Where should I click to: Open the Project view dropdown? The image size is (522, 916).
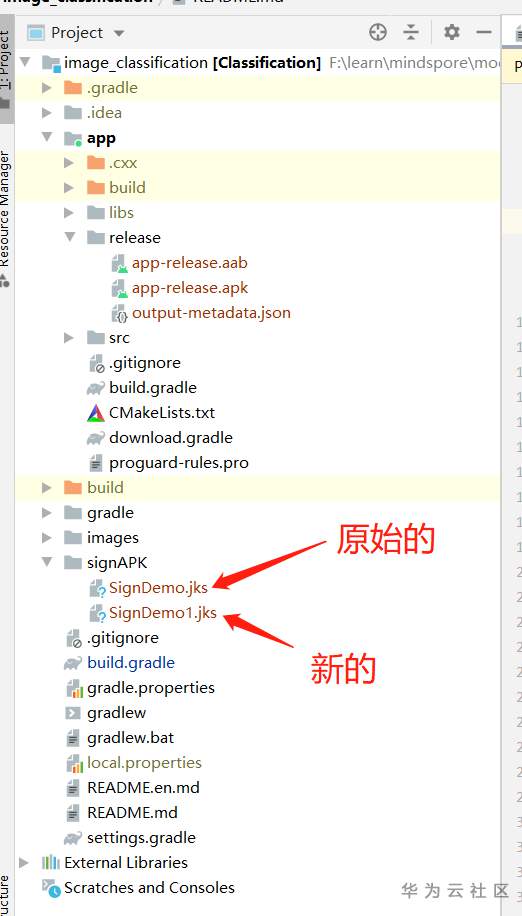[119, 33]
